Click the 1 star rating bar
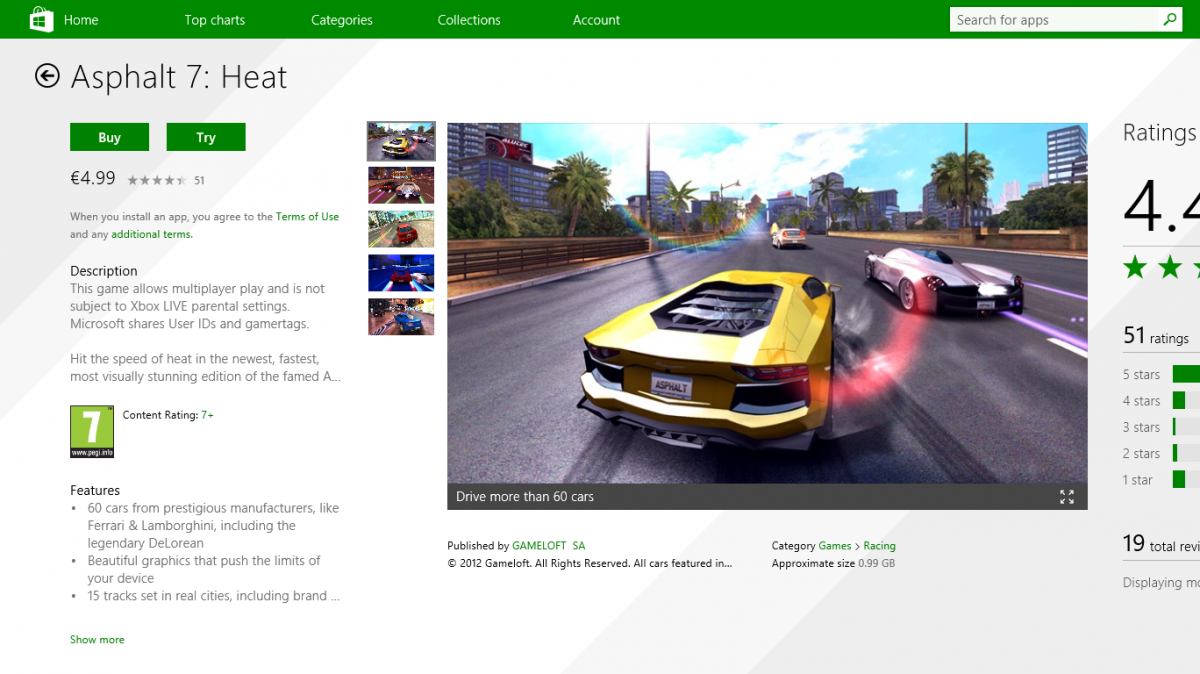 (1186, 479)
